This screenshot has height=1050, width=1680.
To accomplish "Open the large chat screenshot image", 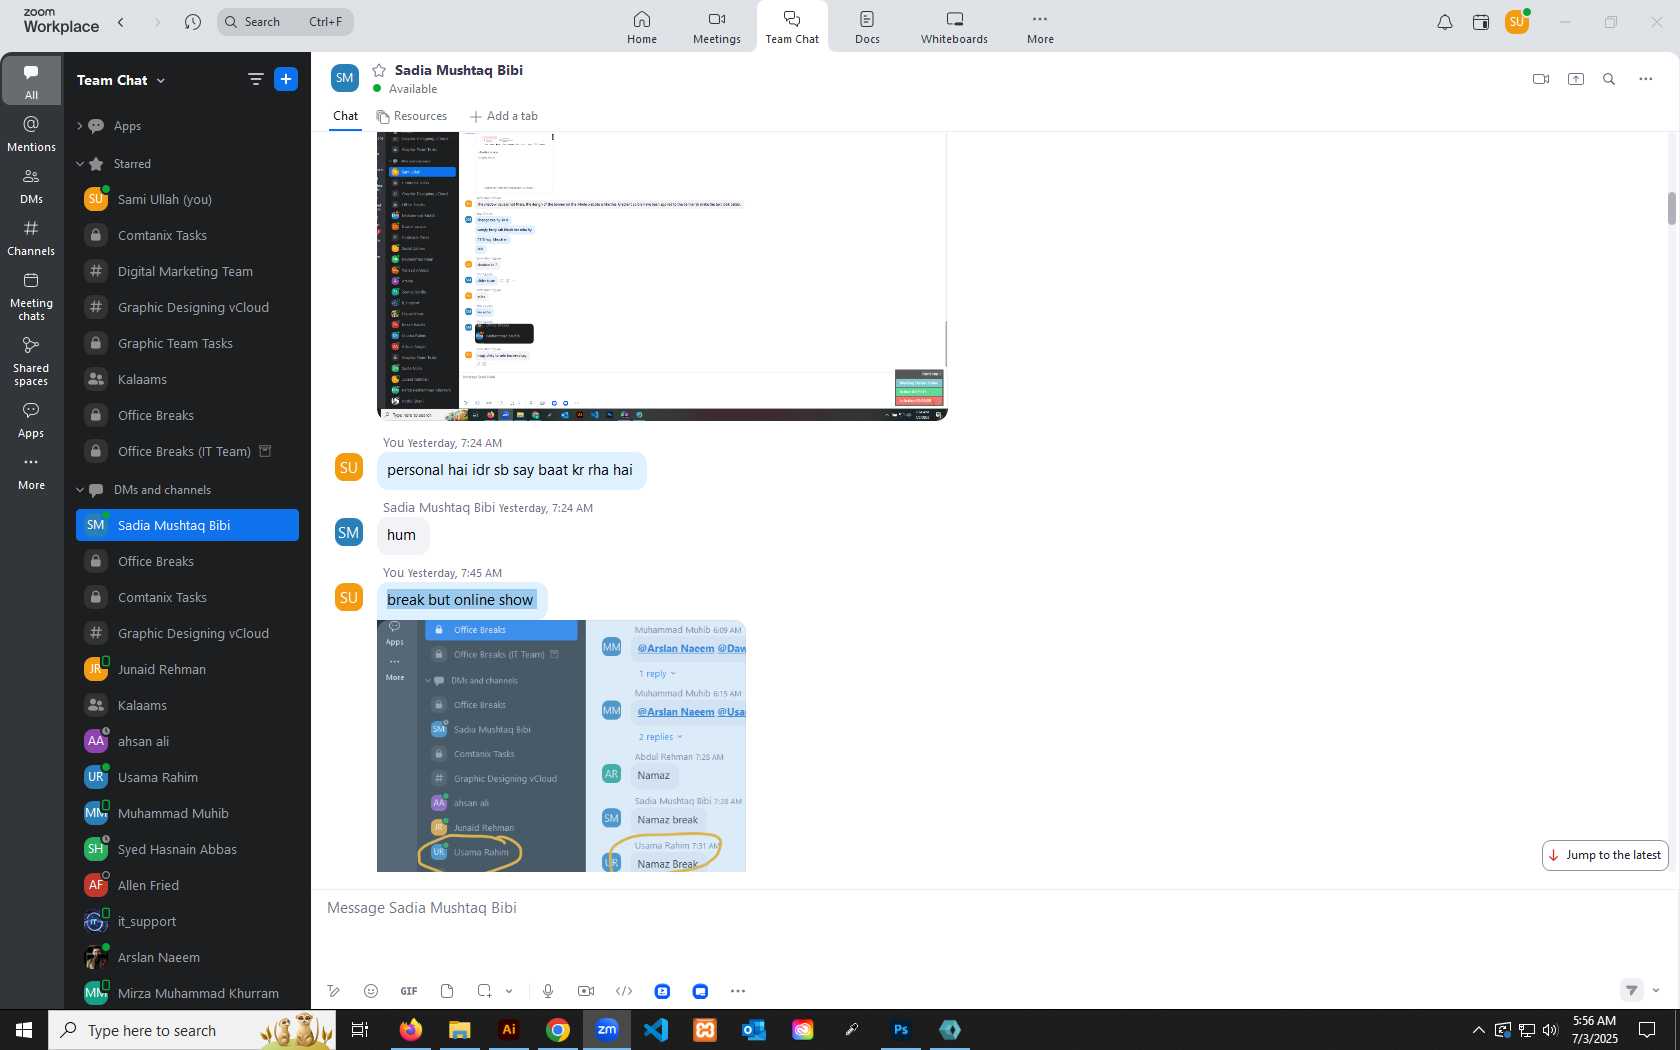I will [662, 276].
